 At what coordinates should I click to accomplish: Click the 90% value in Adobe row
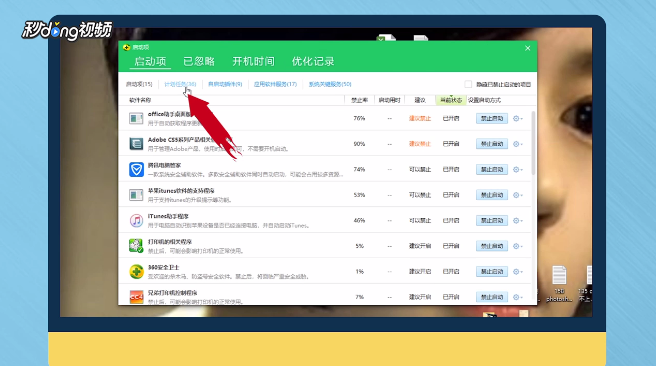[x=359, y=144]
